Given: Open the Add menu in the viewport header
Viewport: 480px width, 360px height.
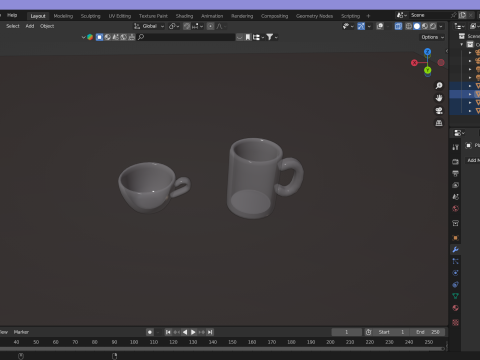Looking at the screenshot, I should click(30, 26).
